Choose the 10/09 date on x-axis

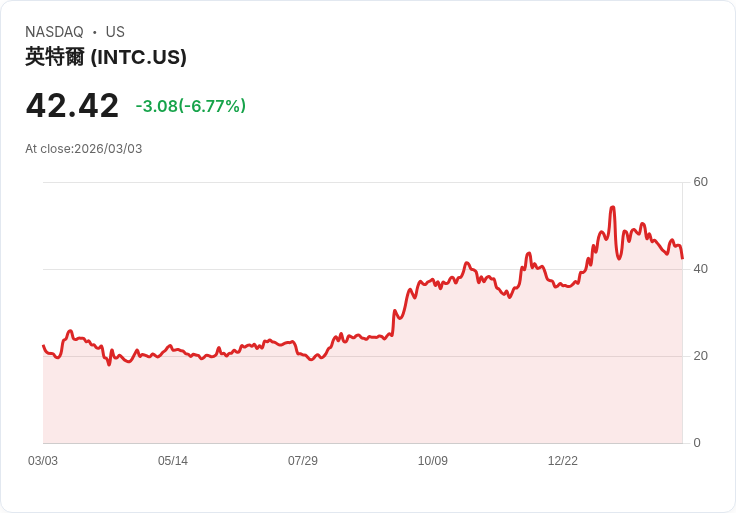click(x=433, y=461)
